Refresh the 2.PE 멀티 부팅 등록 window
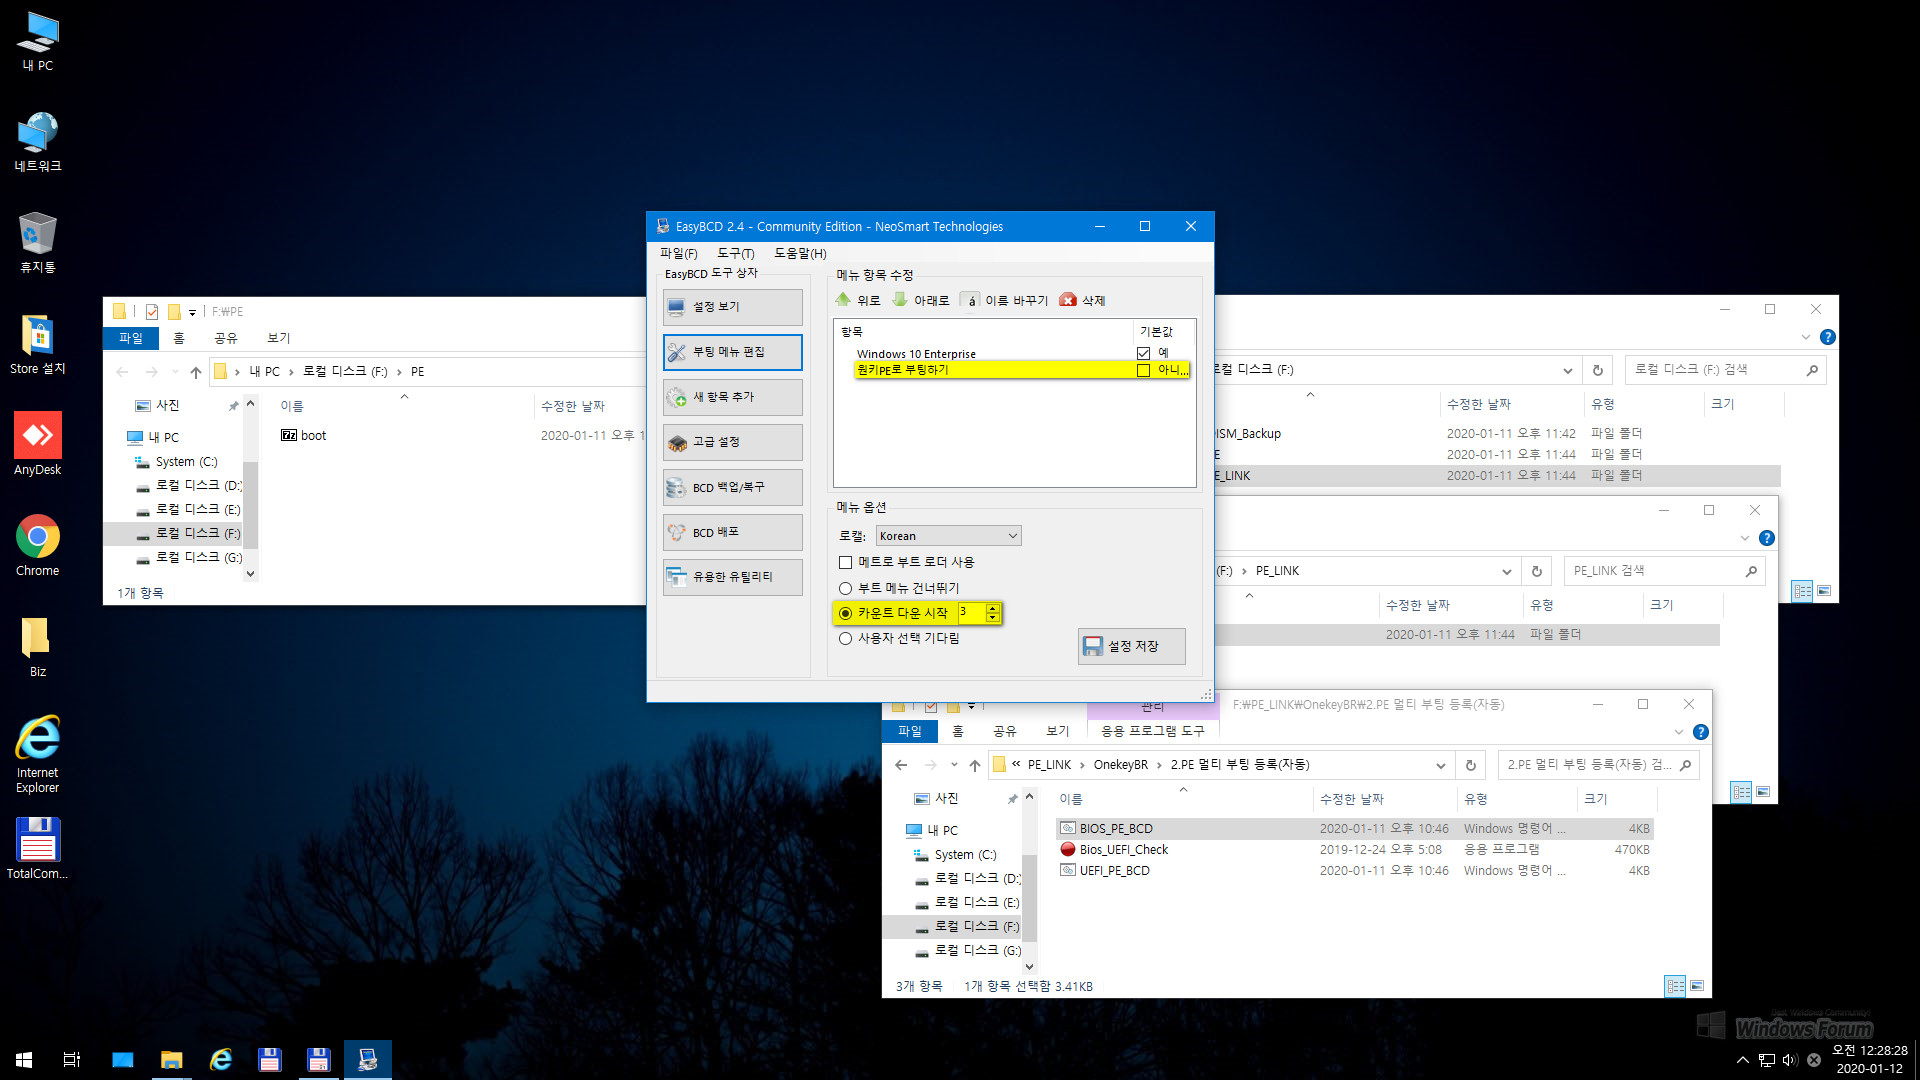The height and width of the screenshot is (1080, 1920). tap(1470, 766)
